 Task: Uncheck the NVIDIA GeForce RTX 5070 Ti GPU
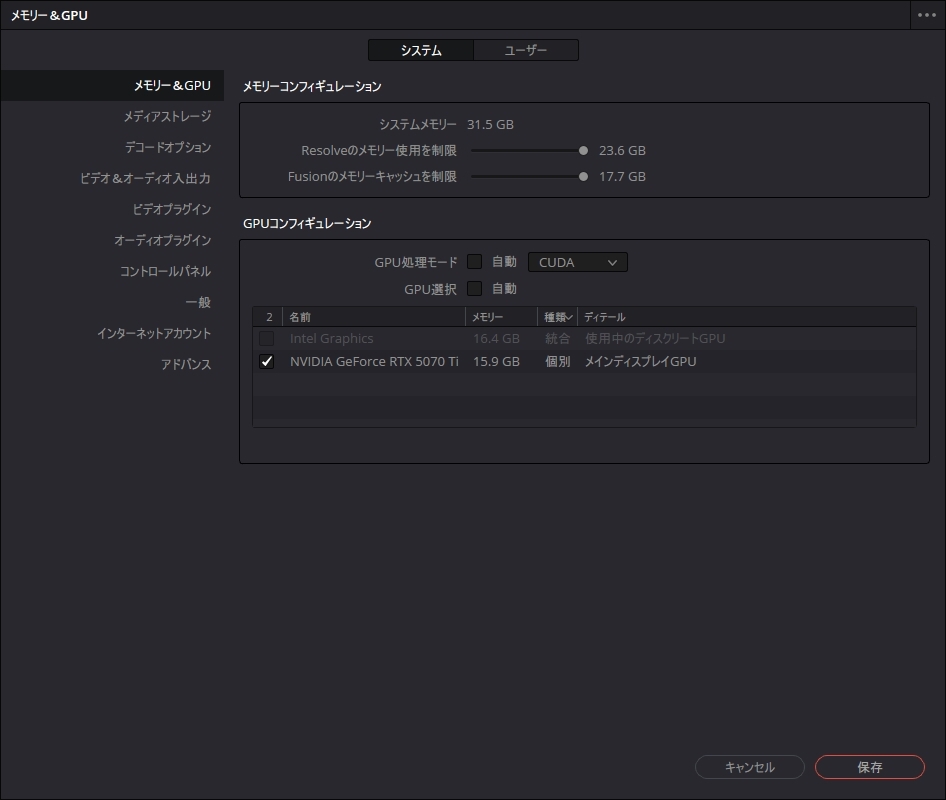coord(266,361)
